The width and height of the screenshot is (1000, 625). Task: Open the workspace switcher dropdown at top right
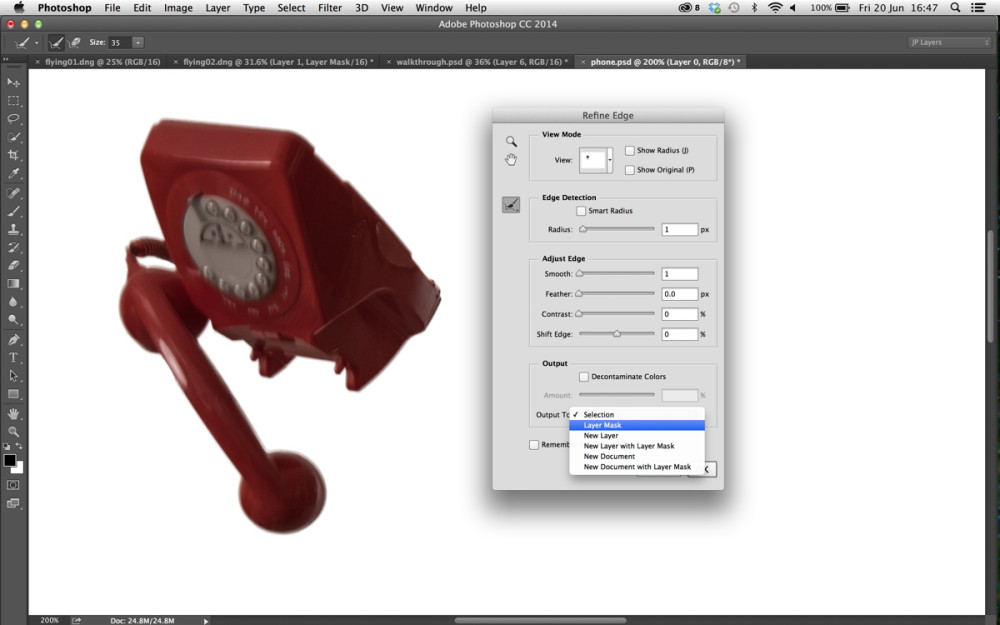tap(949, 42)
